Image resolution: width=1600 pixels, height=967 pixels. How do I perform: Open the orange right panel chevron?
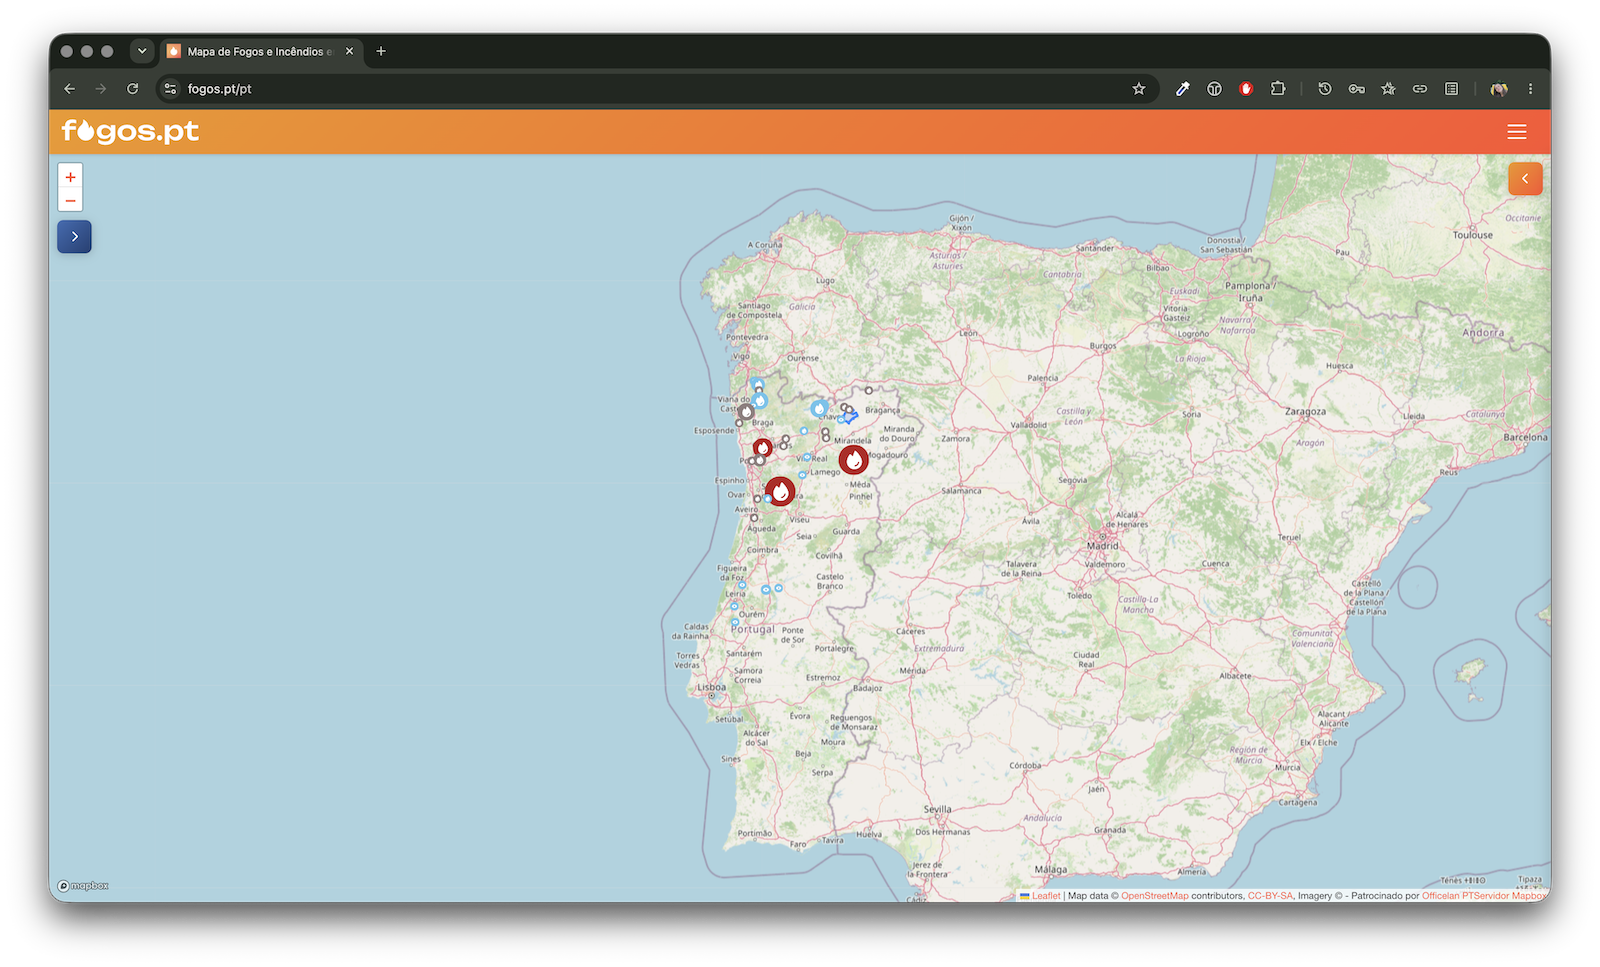[1525, 179]
